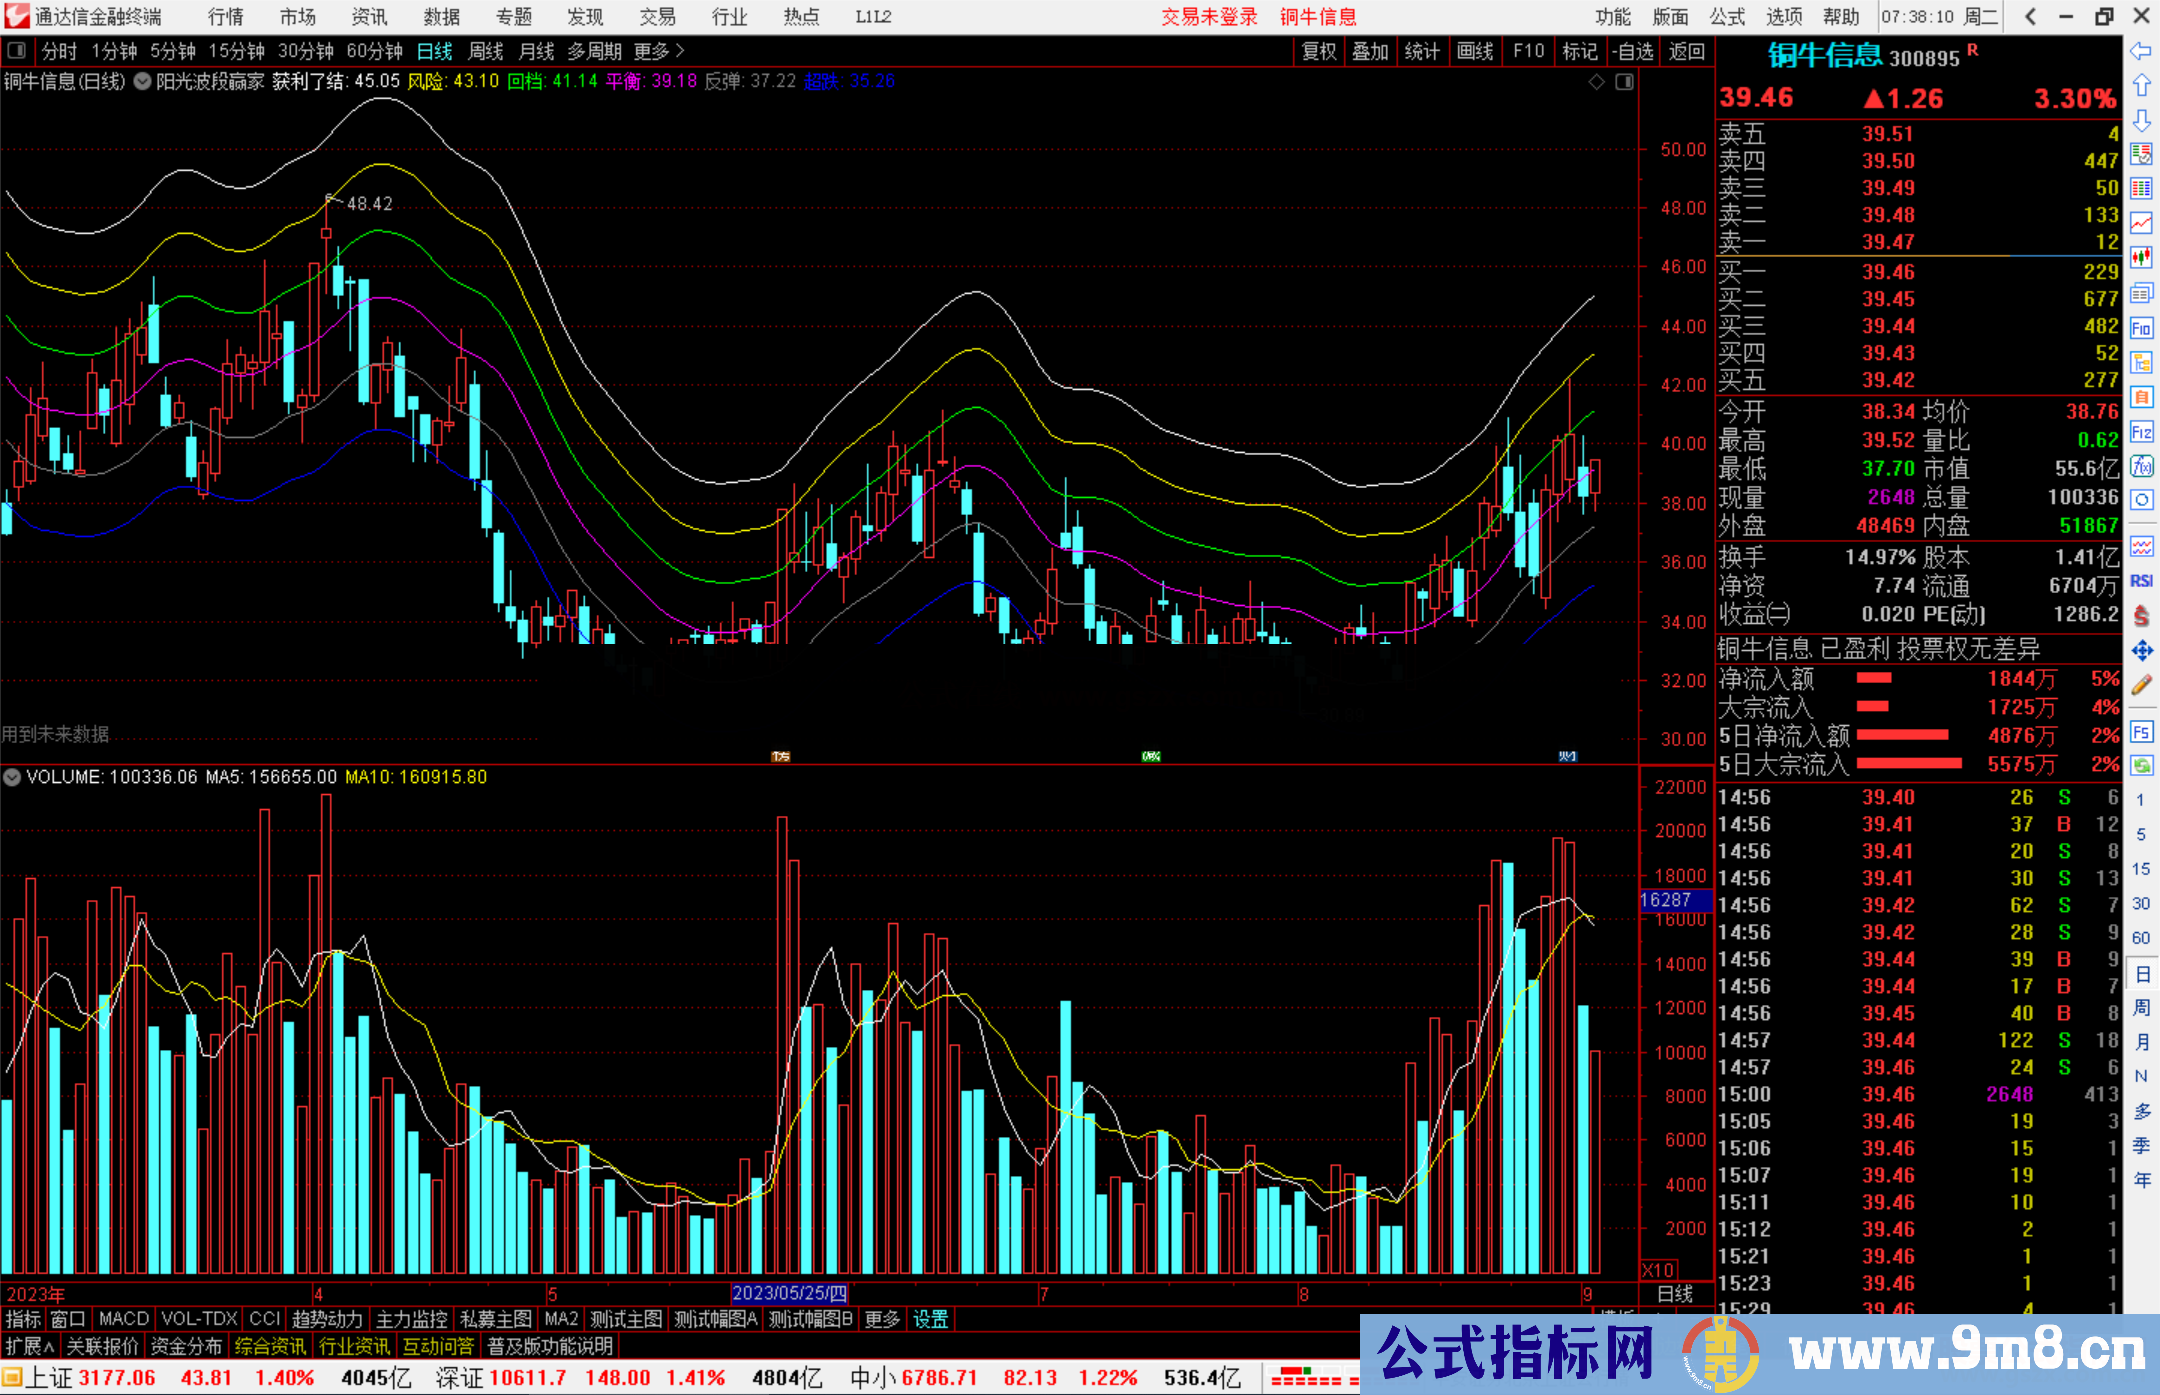Viewport: 2160px width, 1395px height.
Task: Click the back arrow icon in right sidebar
Action: point(2141,51)
